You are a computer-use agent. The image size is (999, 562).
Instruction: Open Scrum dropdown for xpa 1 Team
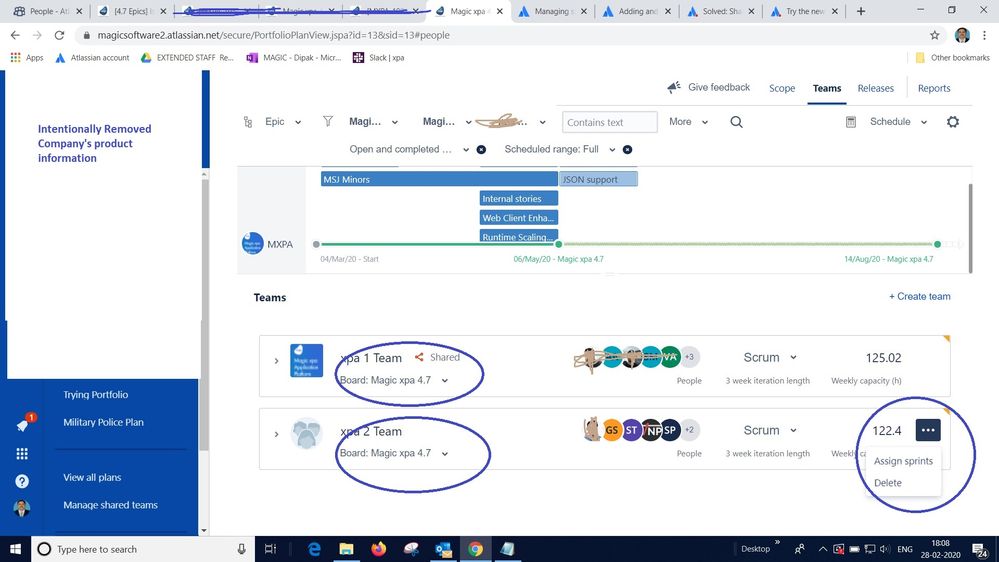coord(770,357)
